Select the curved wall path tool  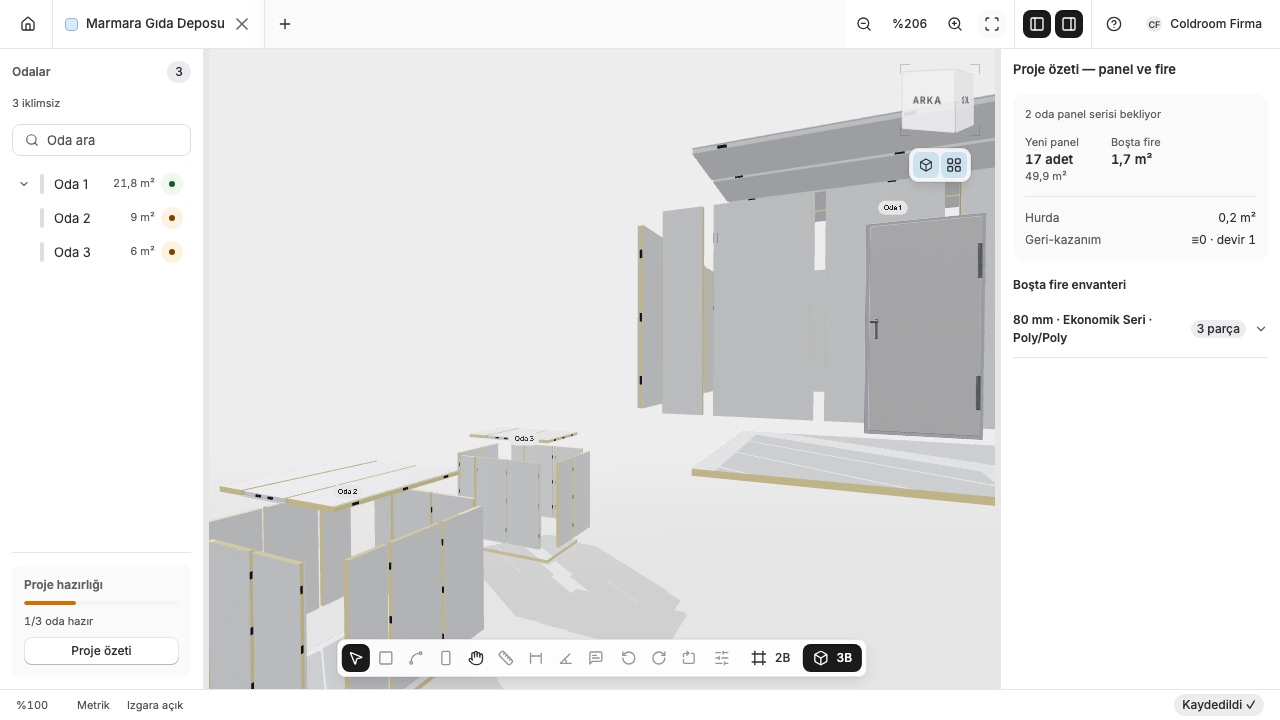(x=416, y=658)
